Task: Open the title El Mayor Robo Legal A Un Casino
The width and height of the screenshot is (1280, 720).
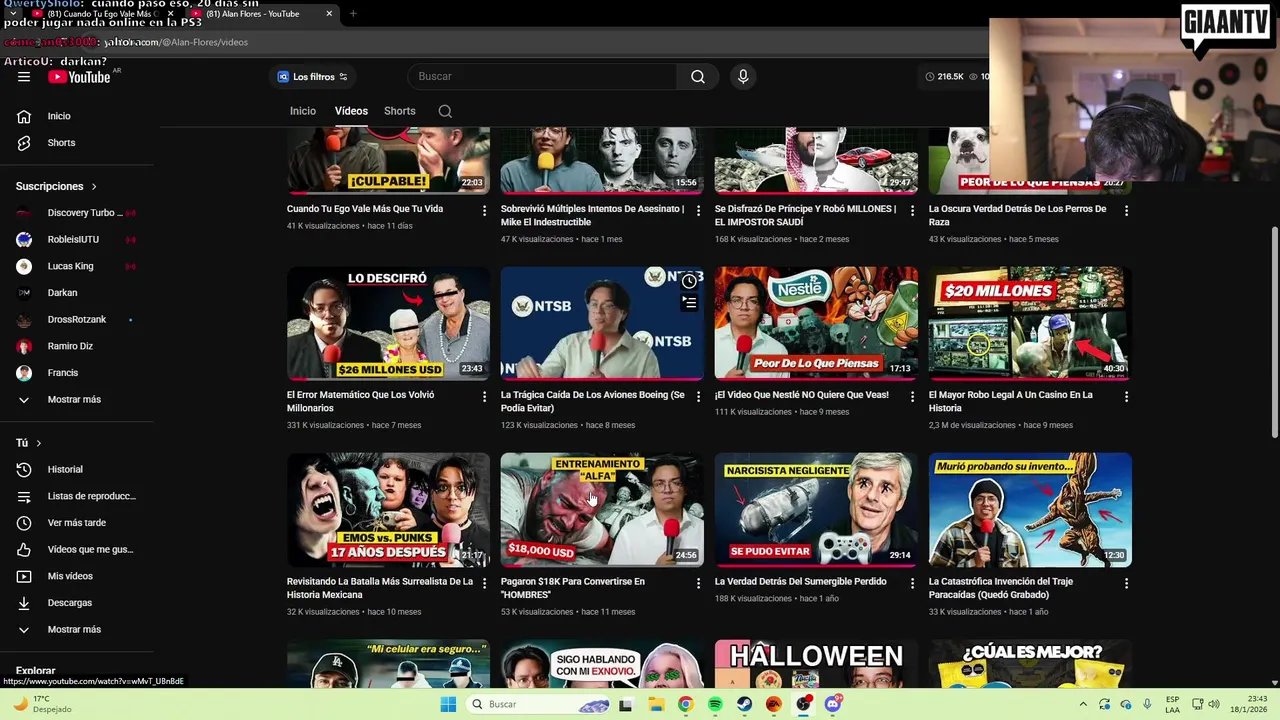Action: [1010, 401]
